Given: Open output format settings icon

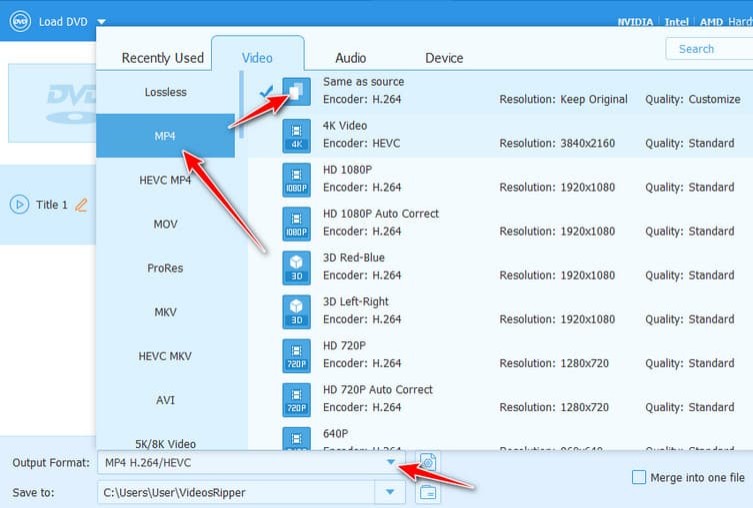Looking at the screenshot, I should 428,462.
